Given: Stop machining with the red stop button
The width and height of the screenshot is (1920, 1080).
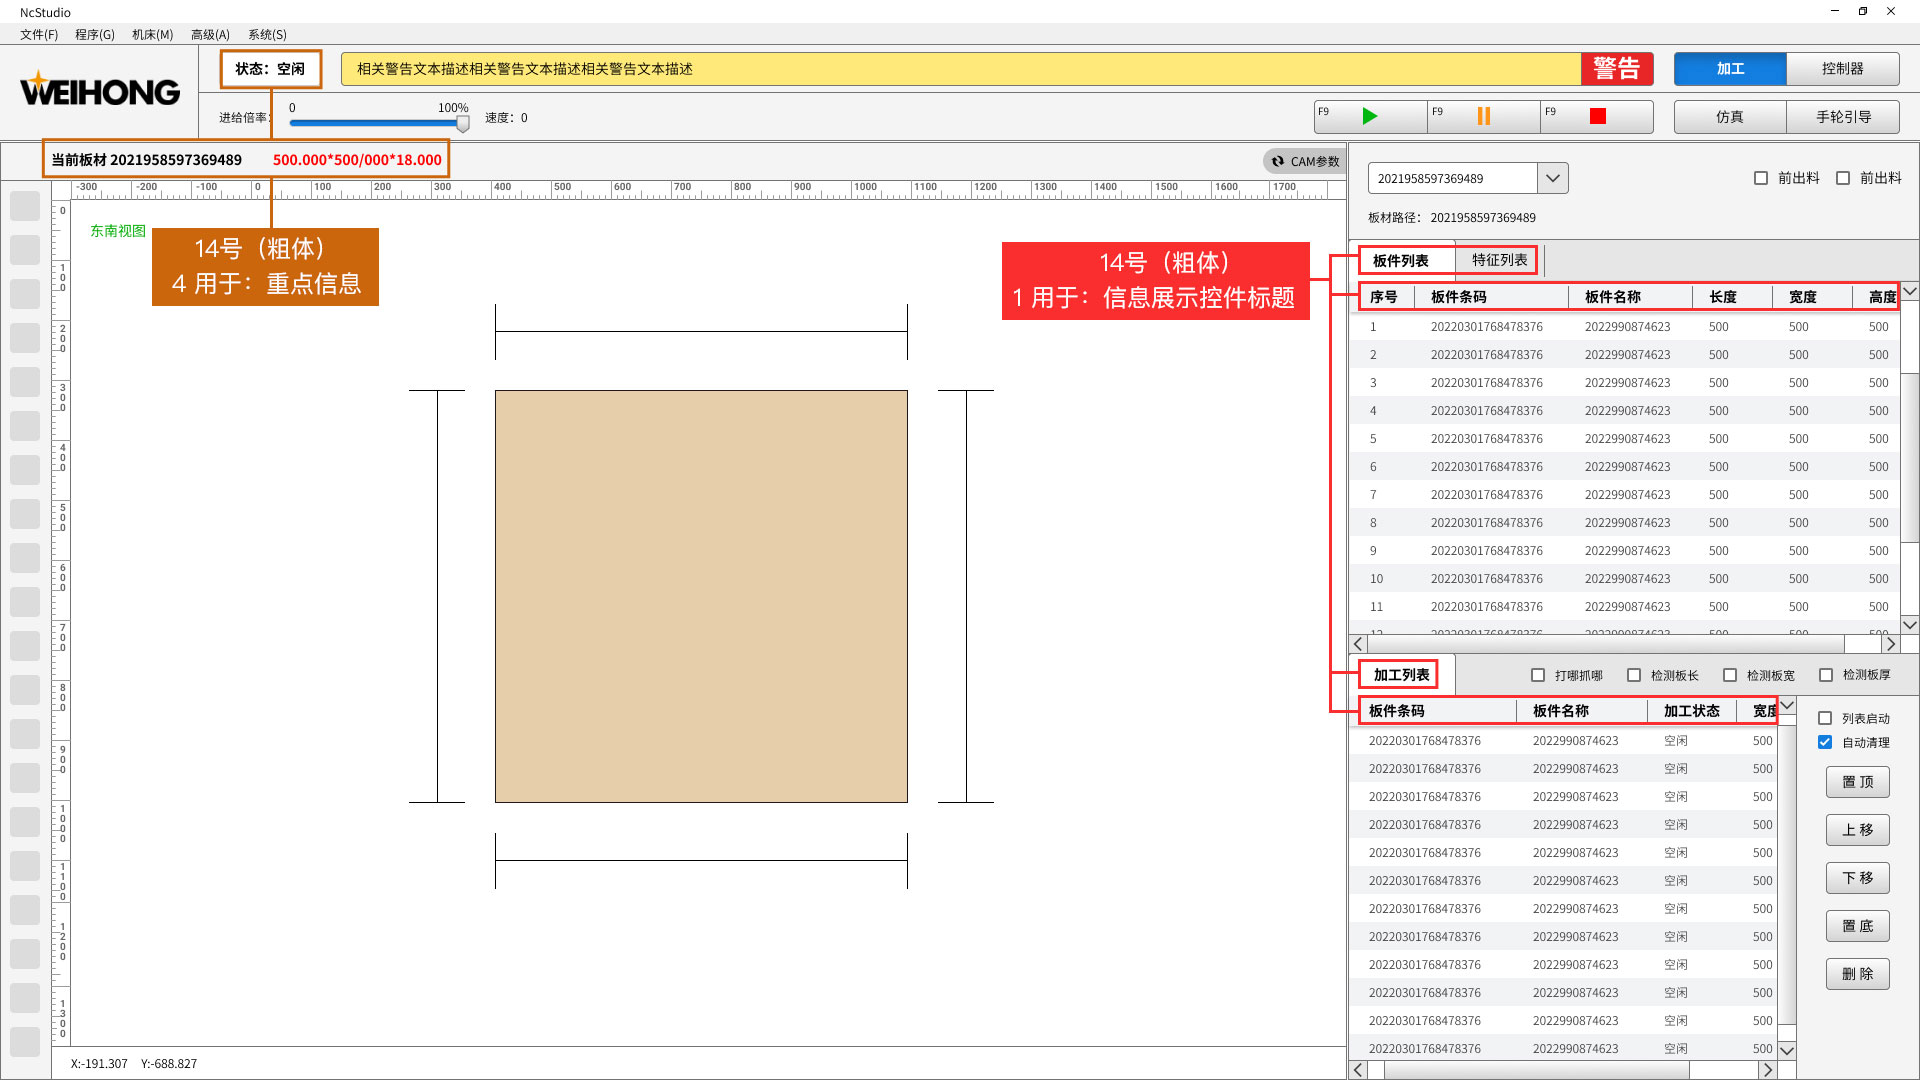Looking at the screenshot, I should click(1597, 117).
